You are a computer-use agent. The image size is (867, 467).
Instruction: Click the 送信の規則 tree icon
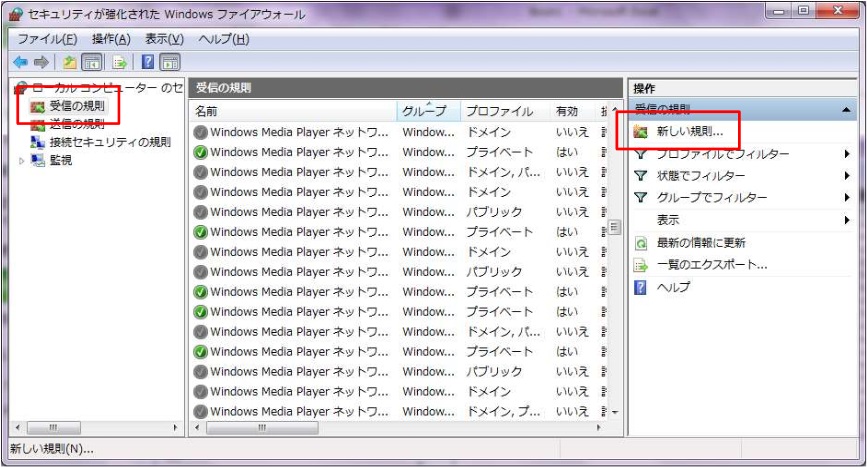tap(38, 125)
